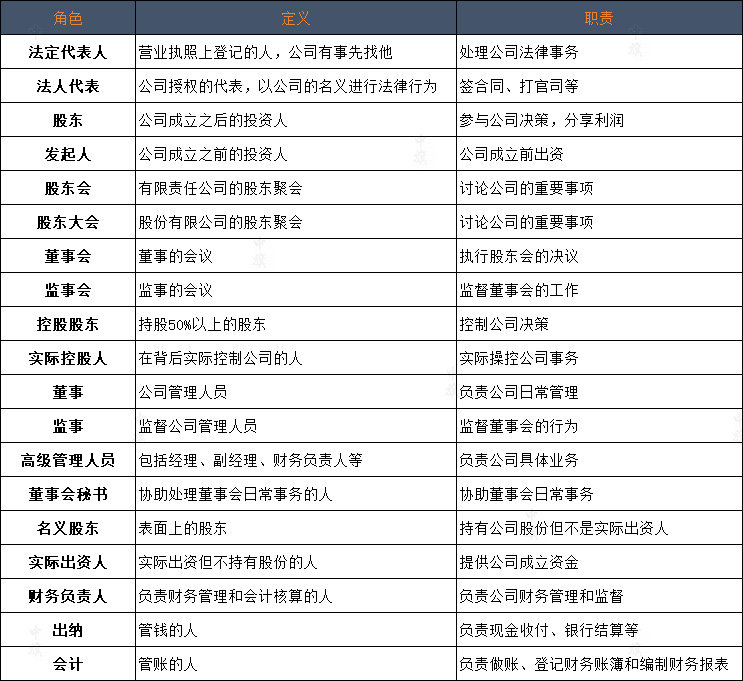
Task: Click the 董事会秘书 role cell
Action: click(67, 494)
